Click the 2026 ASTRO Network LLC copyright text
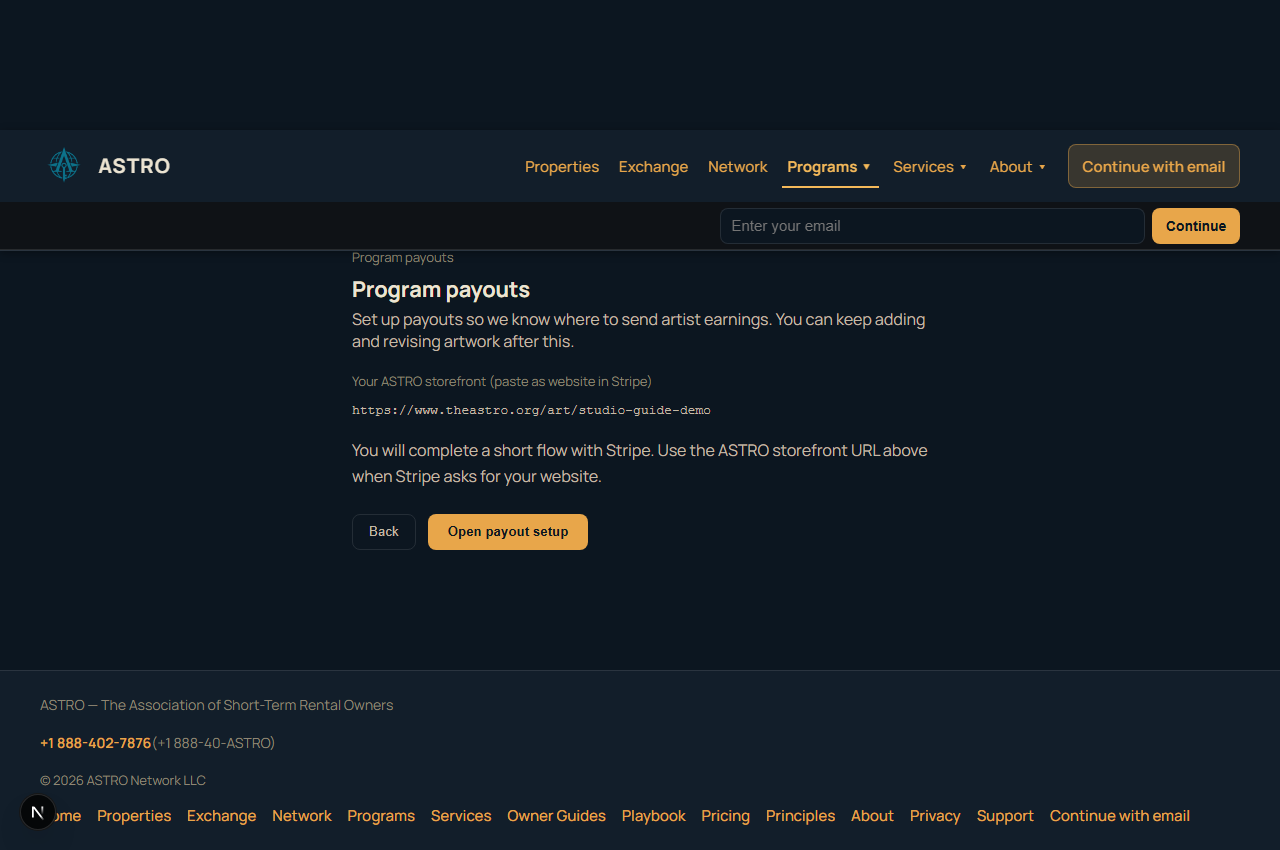1280x850 pixels. pos(123,780)
